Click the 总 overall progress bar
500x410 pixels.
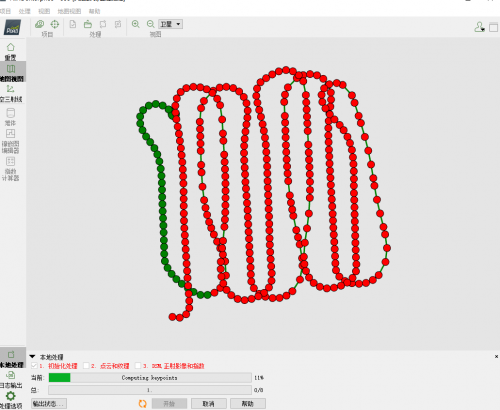click(x=150, y=390)
